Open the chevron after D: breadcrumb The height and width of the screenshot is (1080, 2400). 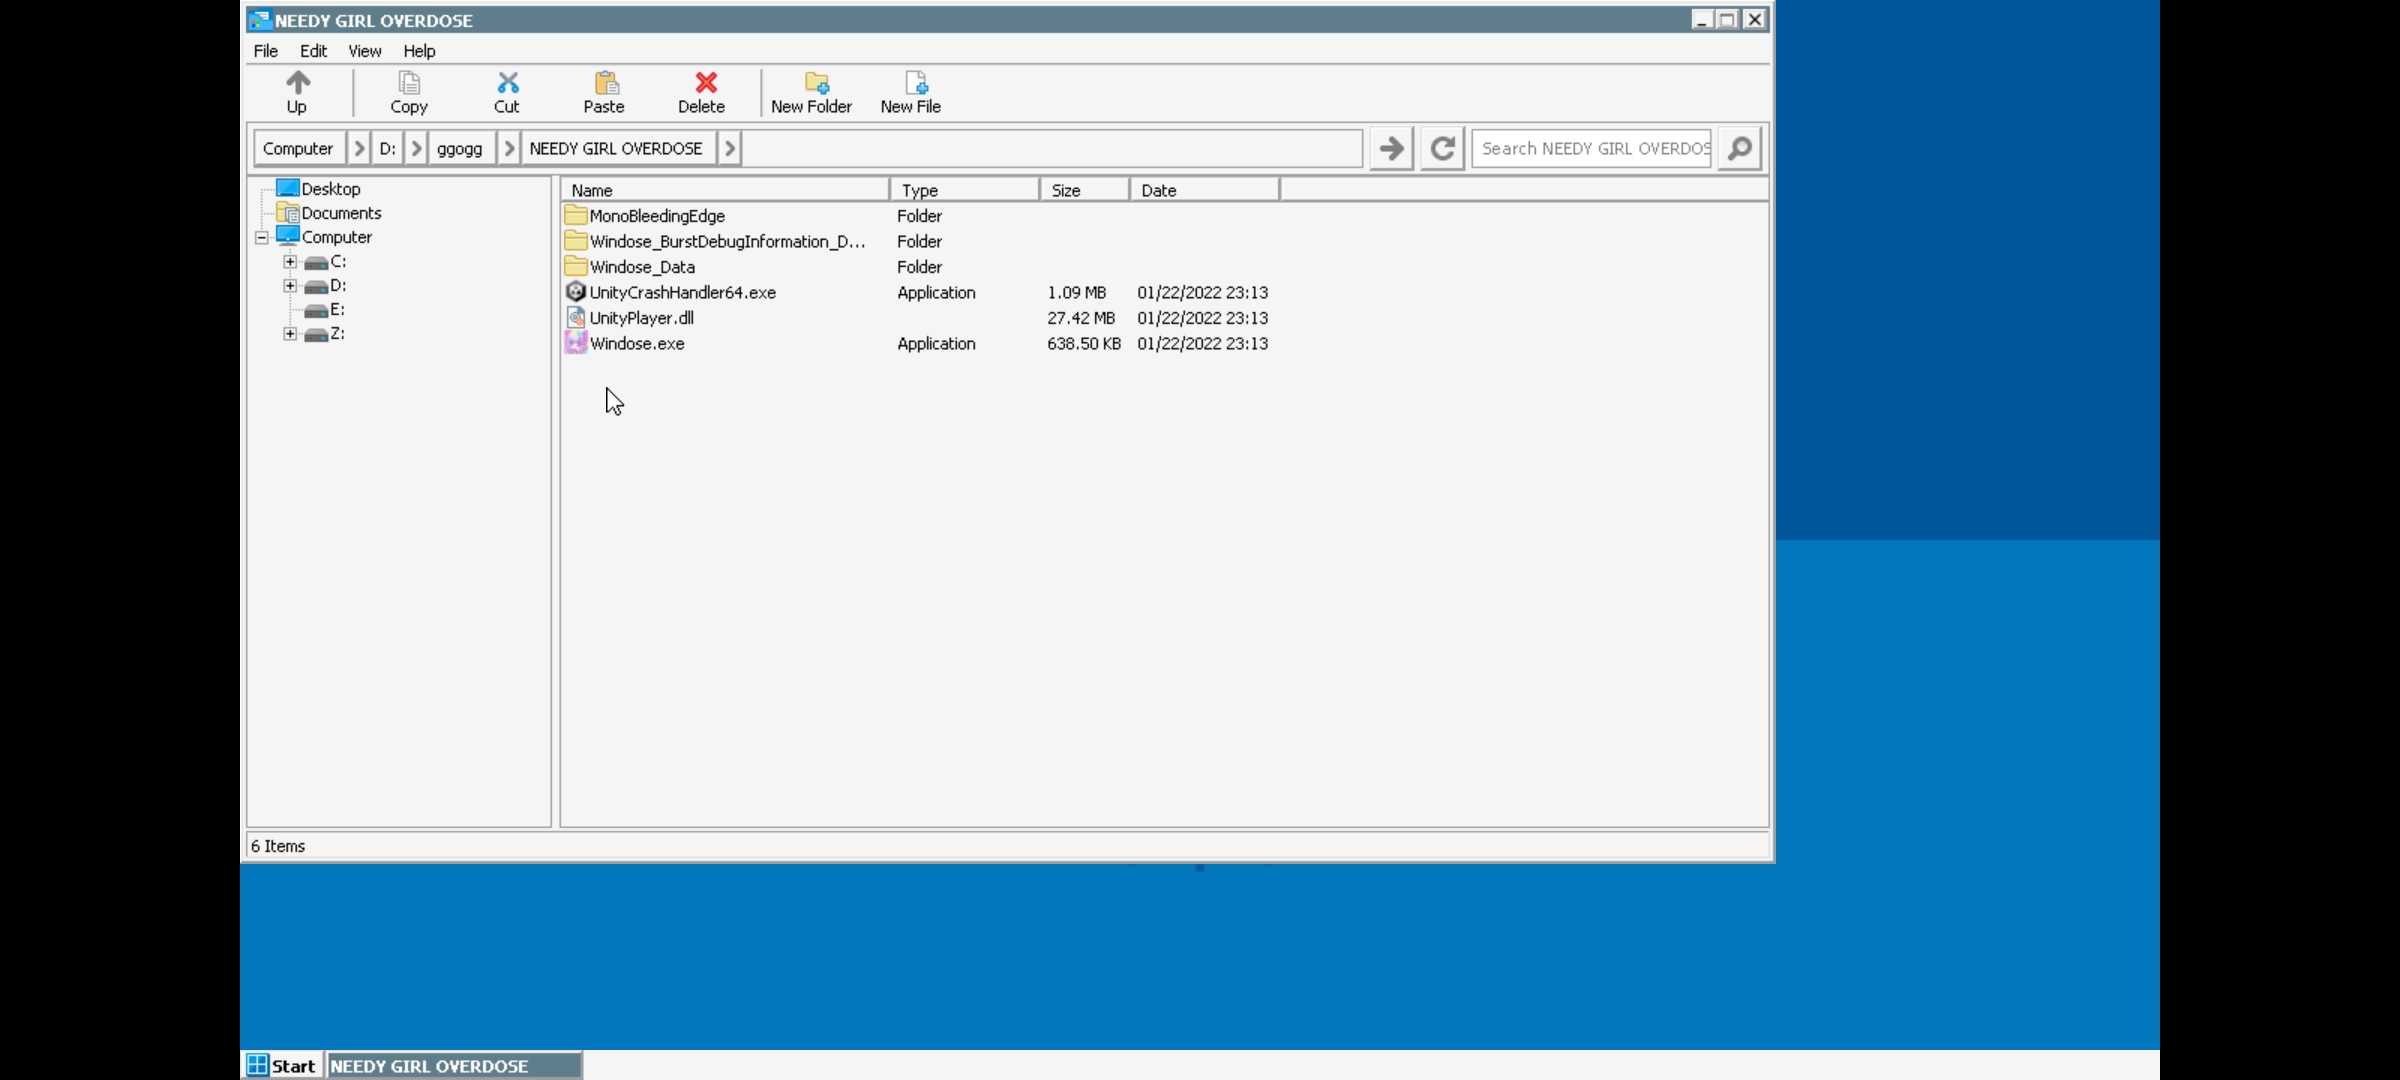417,149
